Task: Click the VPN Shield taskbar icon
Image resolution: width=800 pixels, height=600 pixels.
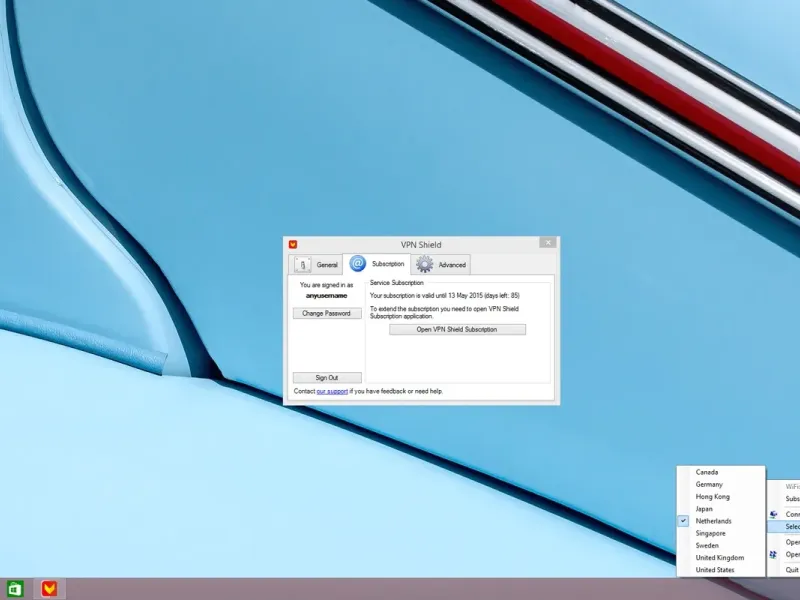Action: pyautogui.click(x=49, y=589)
